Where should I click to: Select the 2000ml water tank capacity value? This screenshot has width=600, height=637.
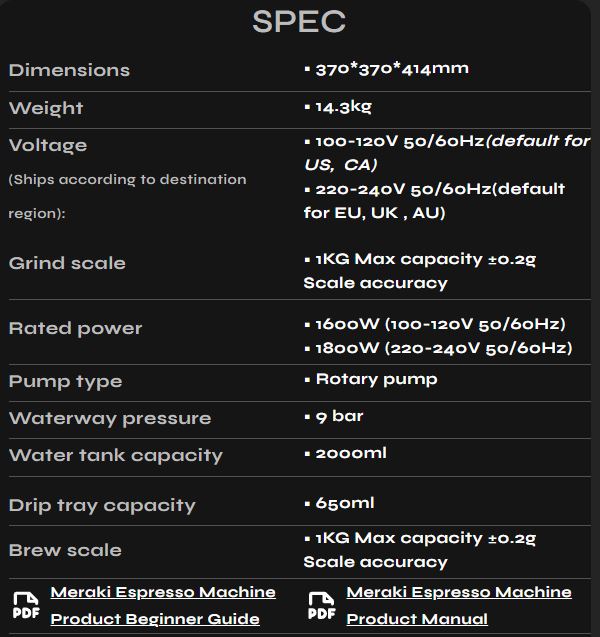pyautogui.click(x=351, y=453)
